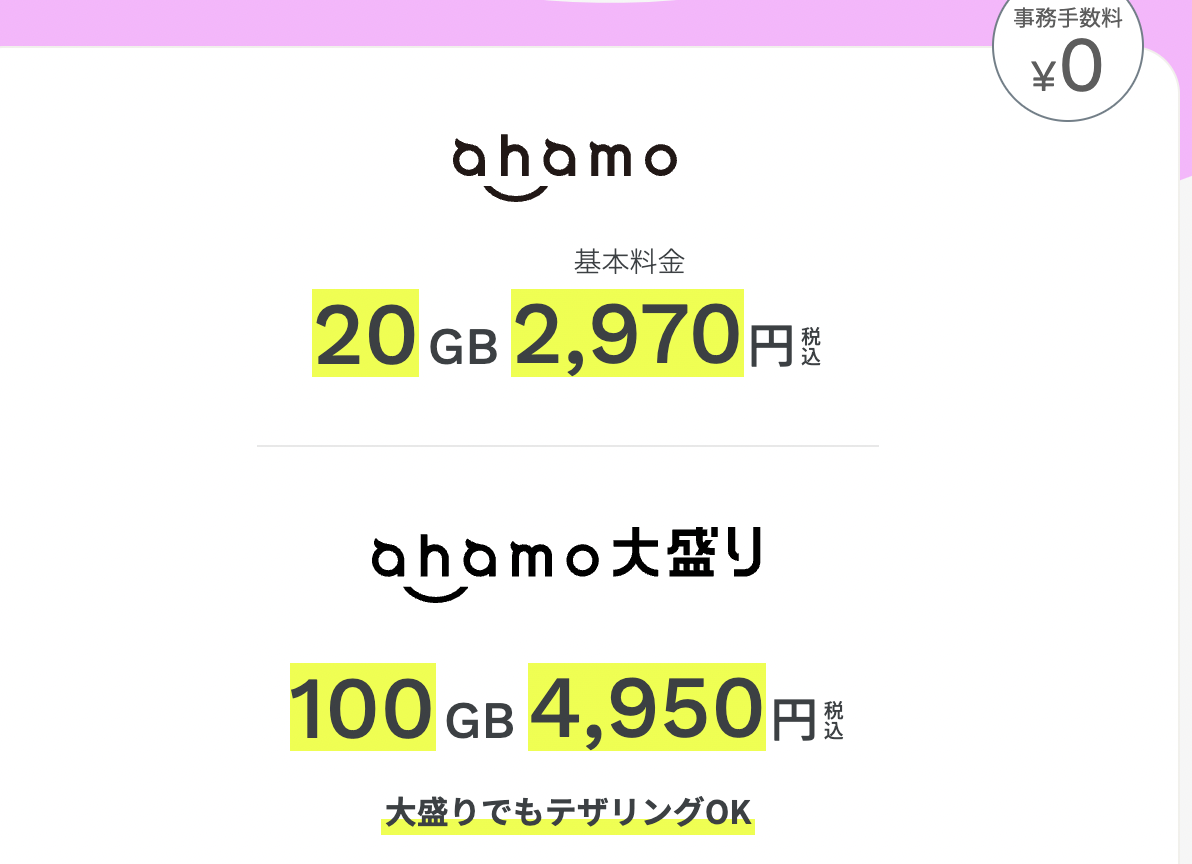Viewport: 1192px width, 864px height.
Task: Click the 税込 mark beside 4,950円
Action: pyautogui.click(x=834, y=720)
